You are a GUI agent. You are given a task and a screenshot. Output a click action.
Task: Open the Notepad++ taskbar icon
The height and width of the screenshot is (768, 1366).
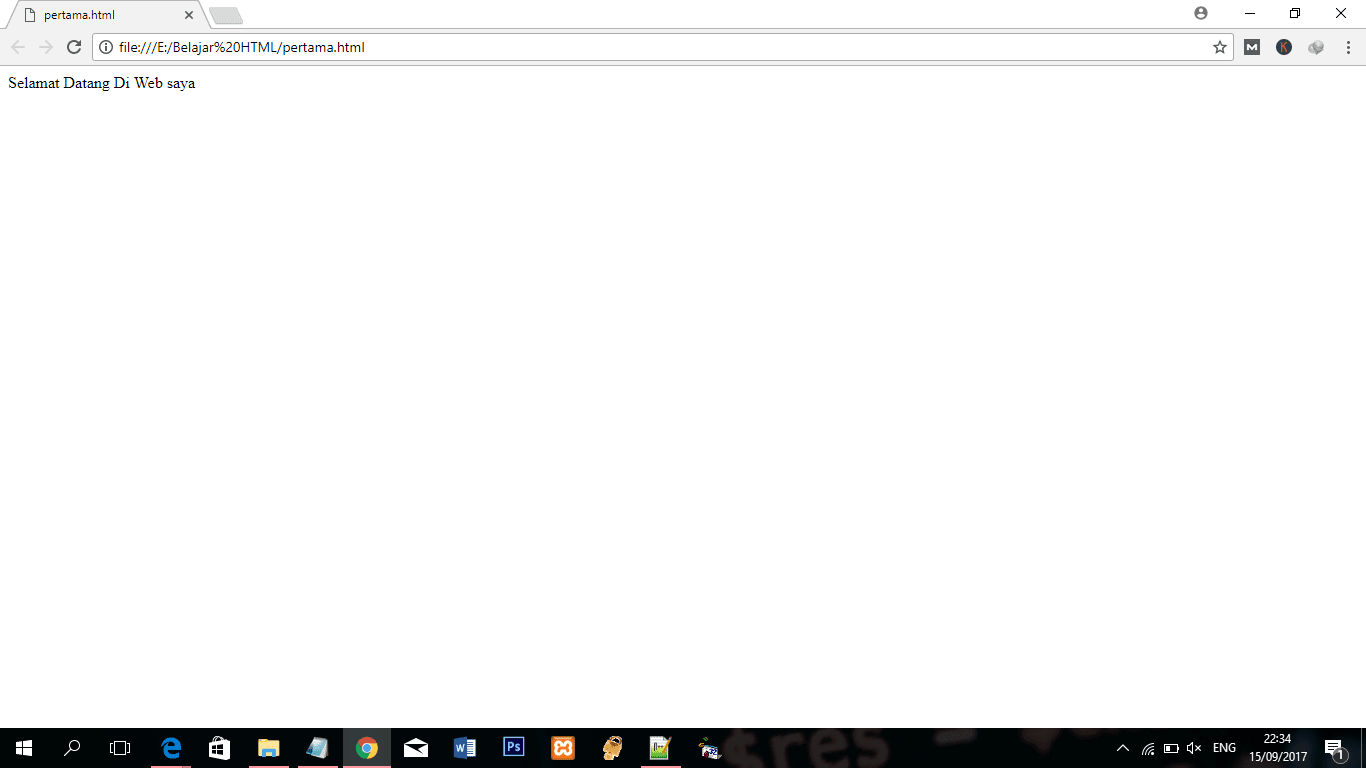661,748
